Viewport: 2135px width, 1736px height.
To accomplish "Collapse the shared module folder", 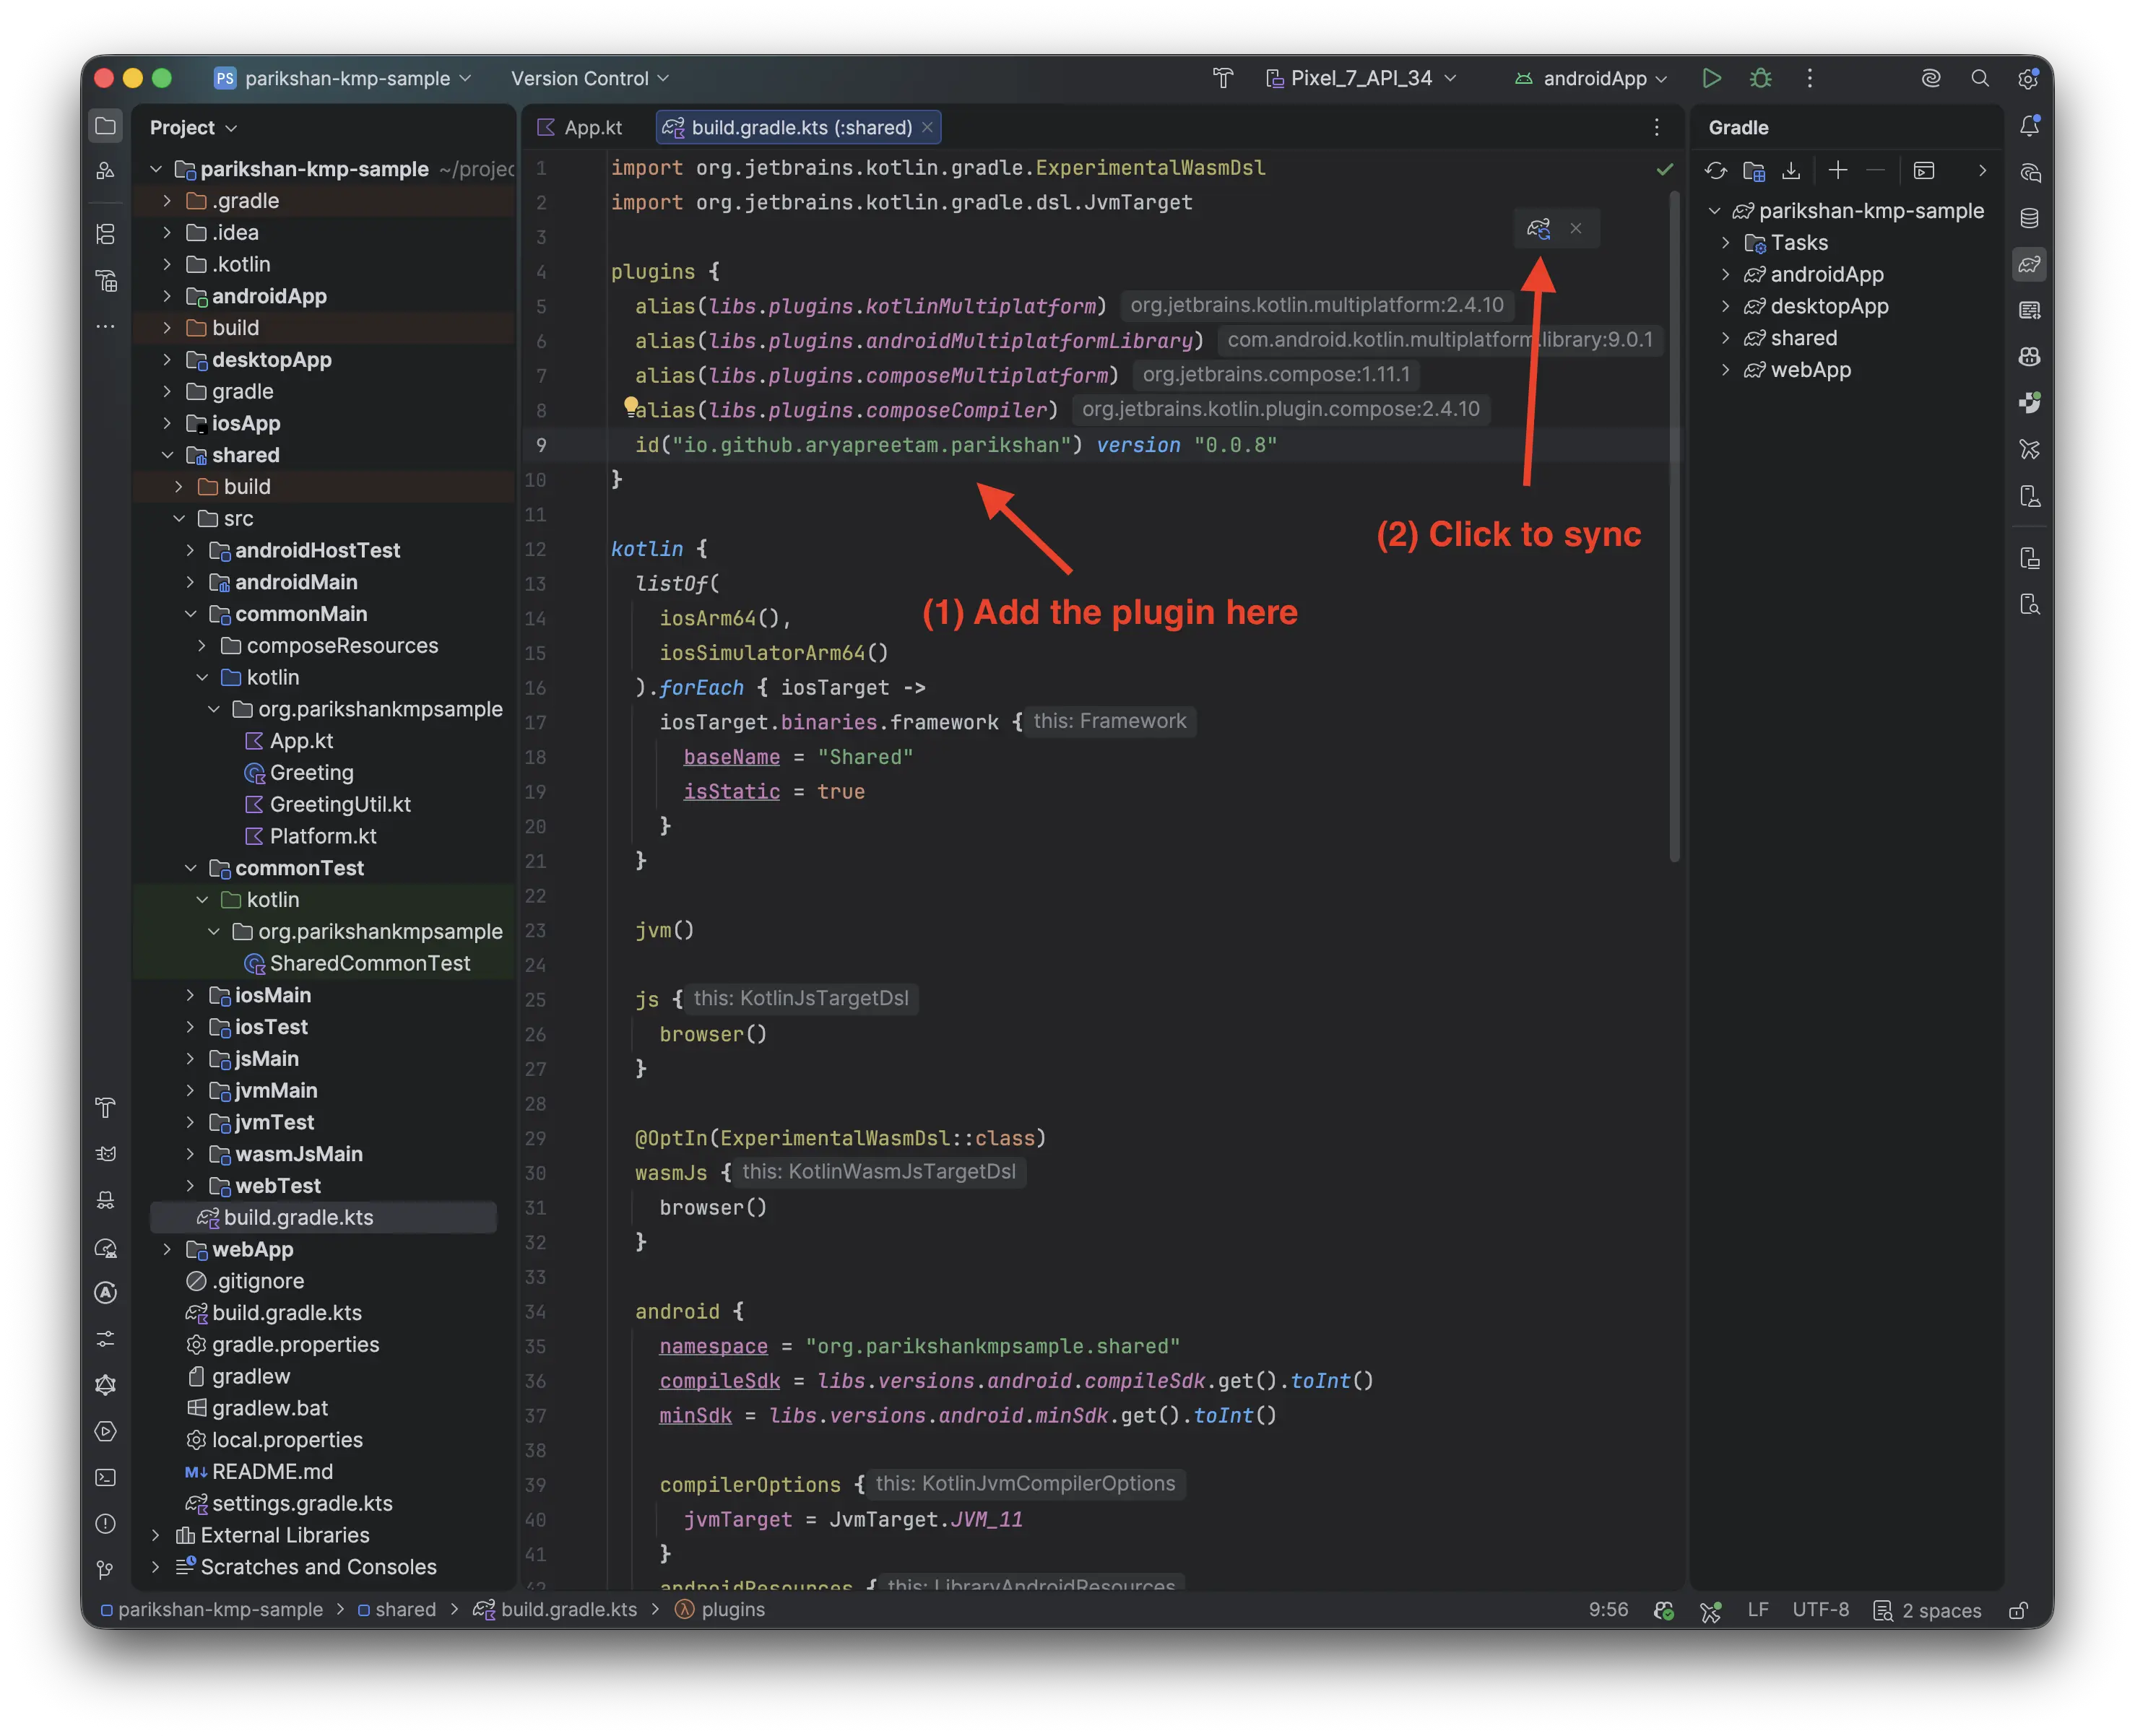I will tap(167, 455).
